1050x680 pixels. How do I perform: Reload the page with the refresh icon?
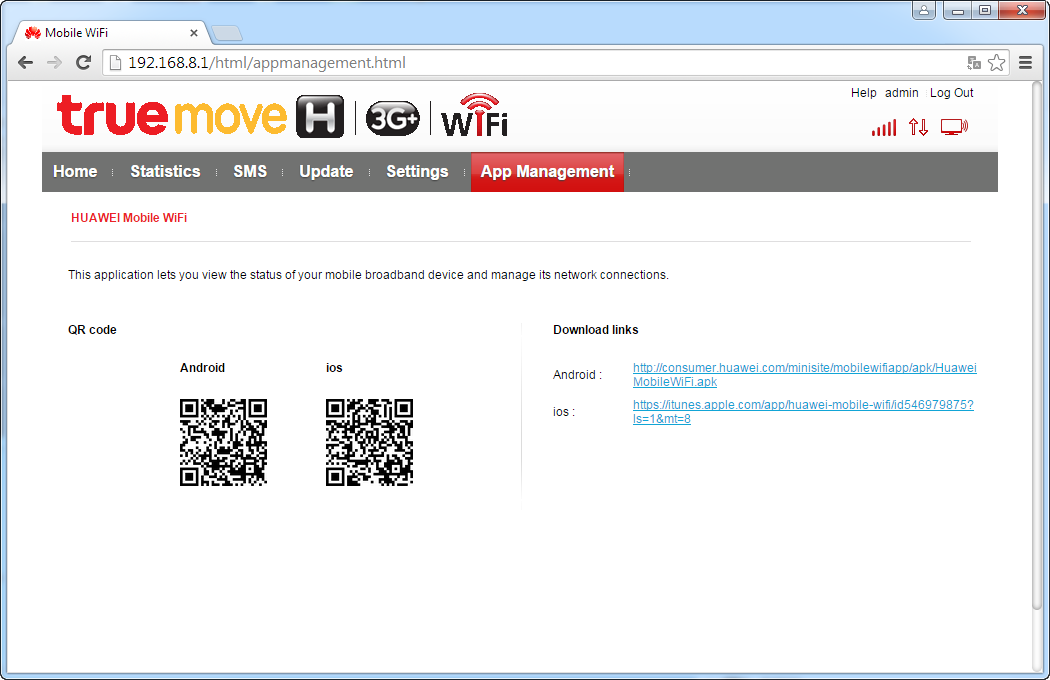coord(83,62)
